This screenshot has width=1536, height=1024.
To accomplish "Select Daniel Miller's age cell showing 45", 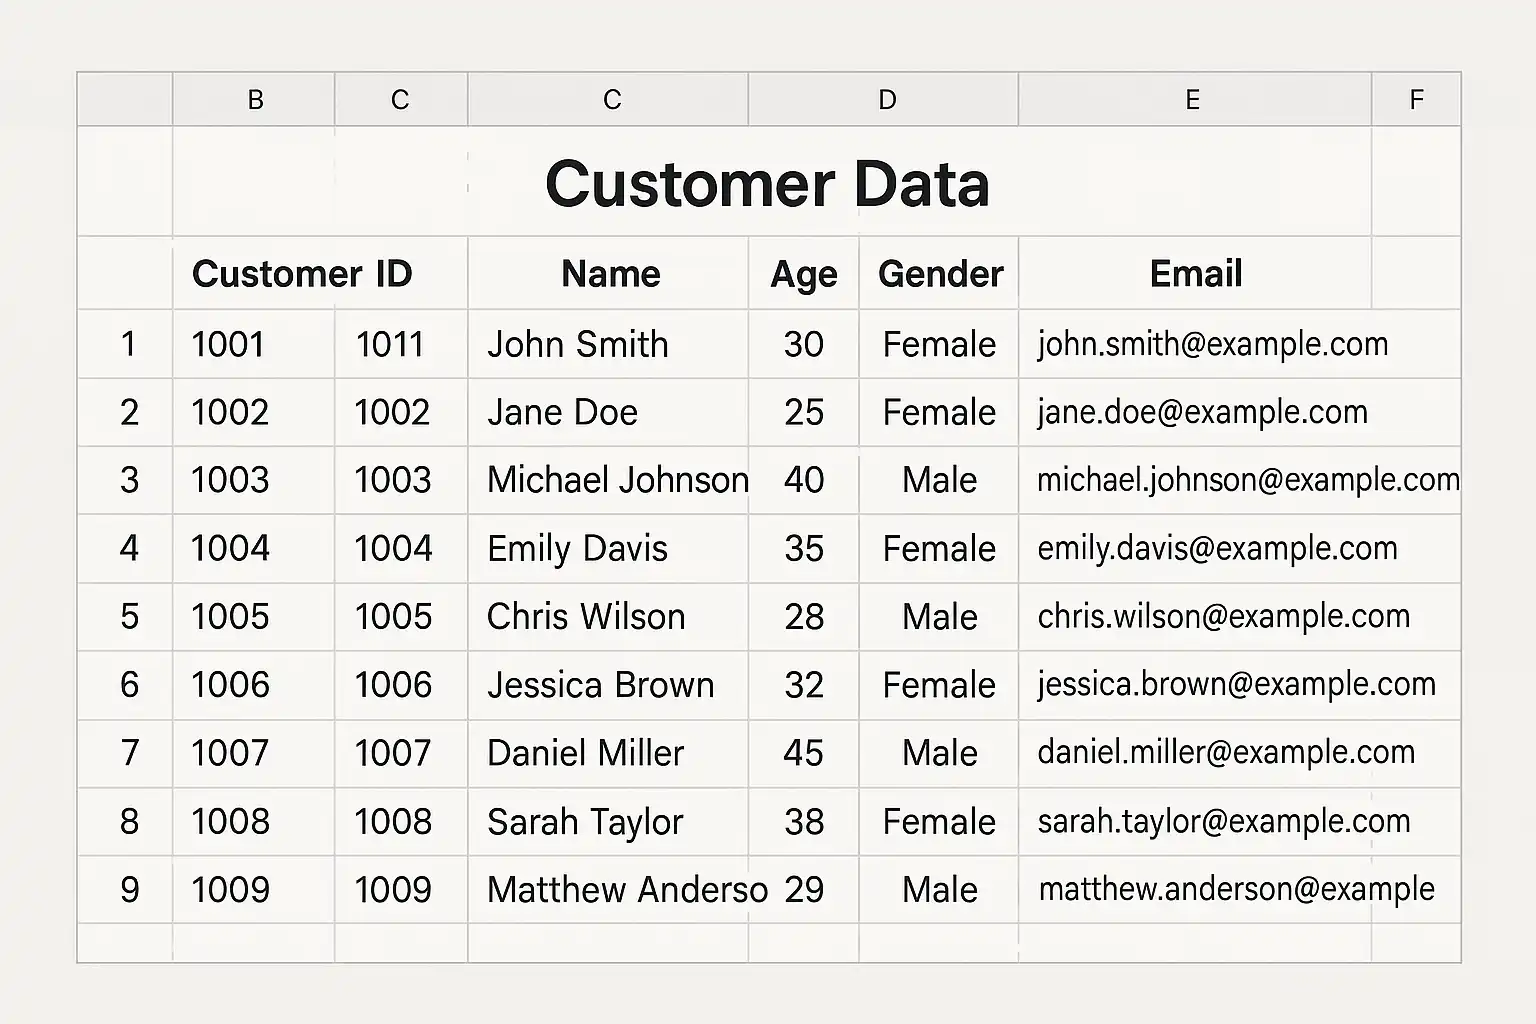I will coord(804,753).
